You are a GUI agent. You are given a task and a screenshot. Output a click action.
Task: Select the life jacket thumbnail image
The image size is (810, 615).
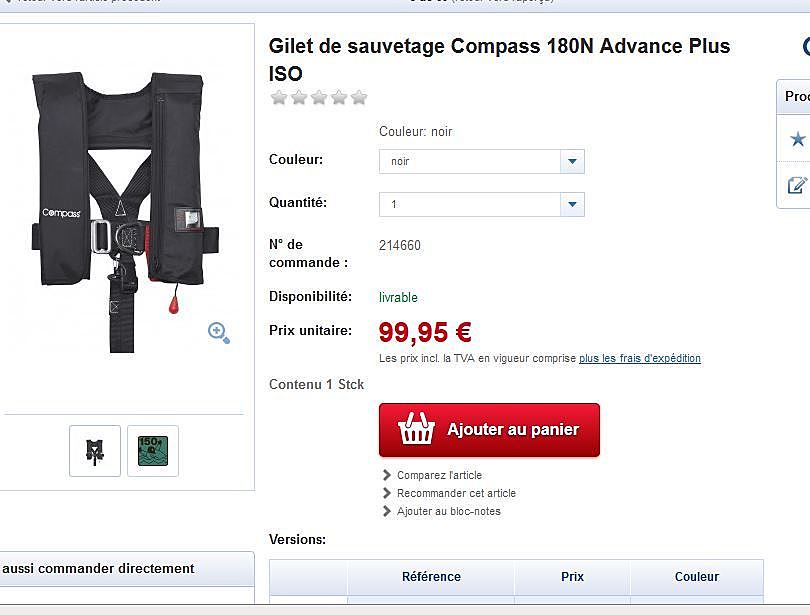click(95, 451)
